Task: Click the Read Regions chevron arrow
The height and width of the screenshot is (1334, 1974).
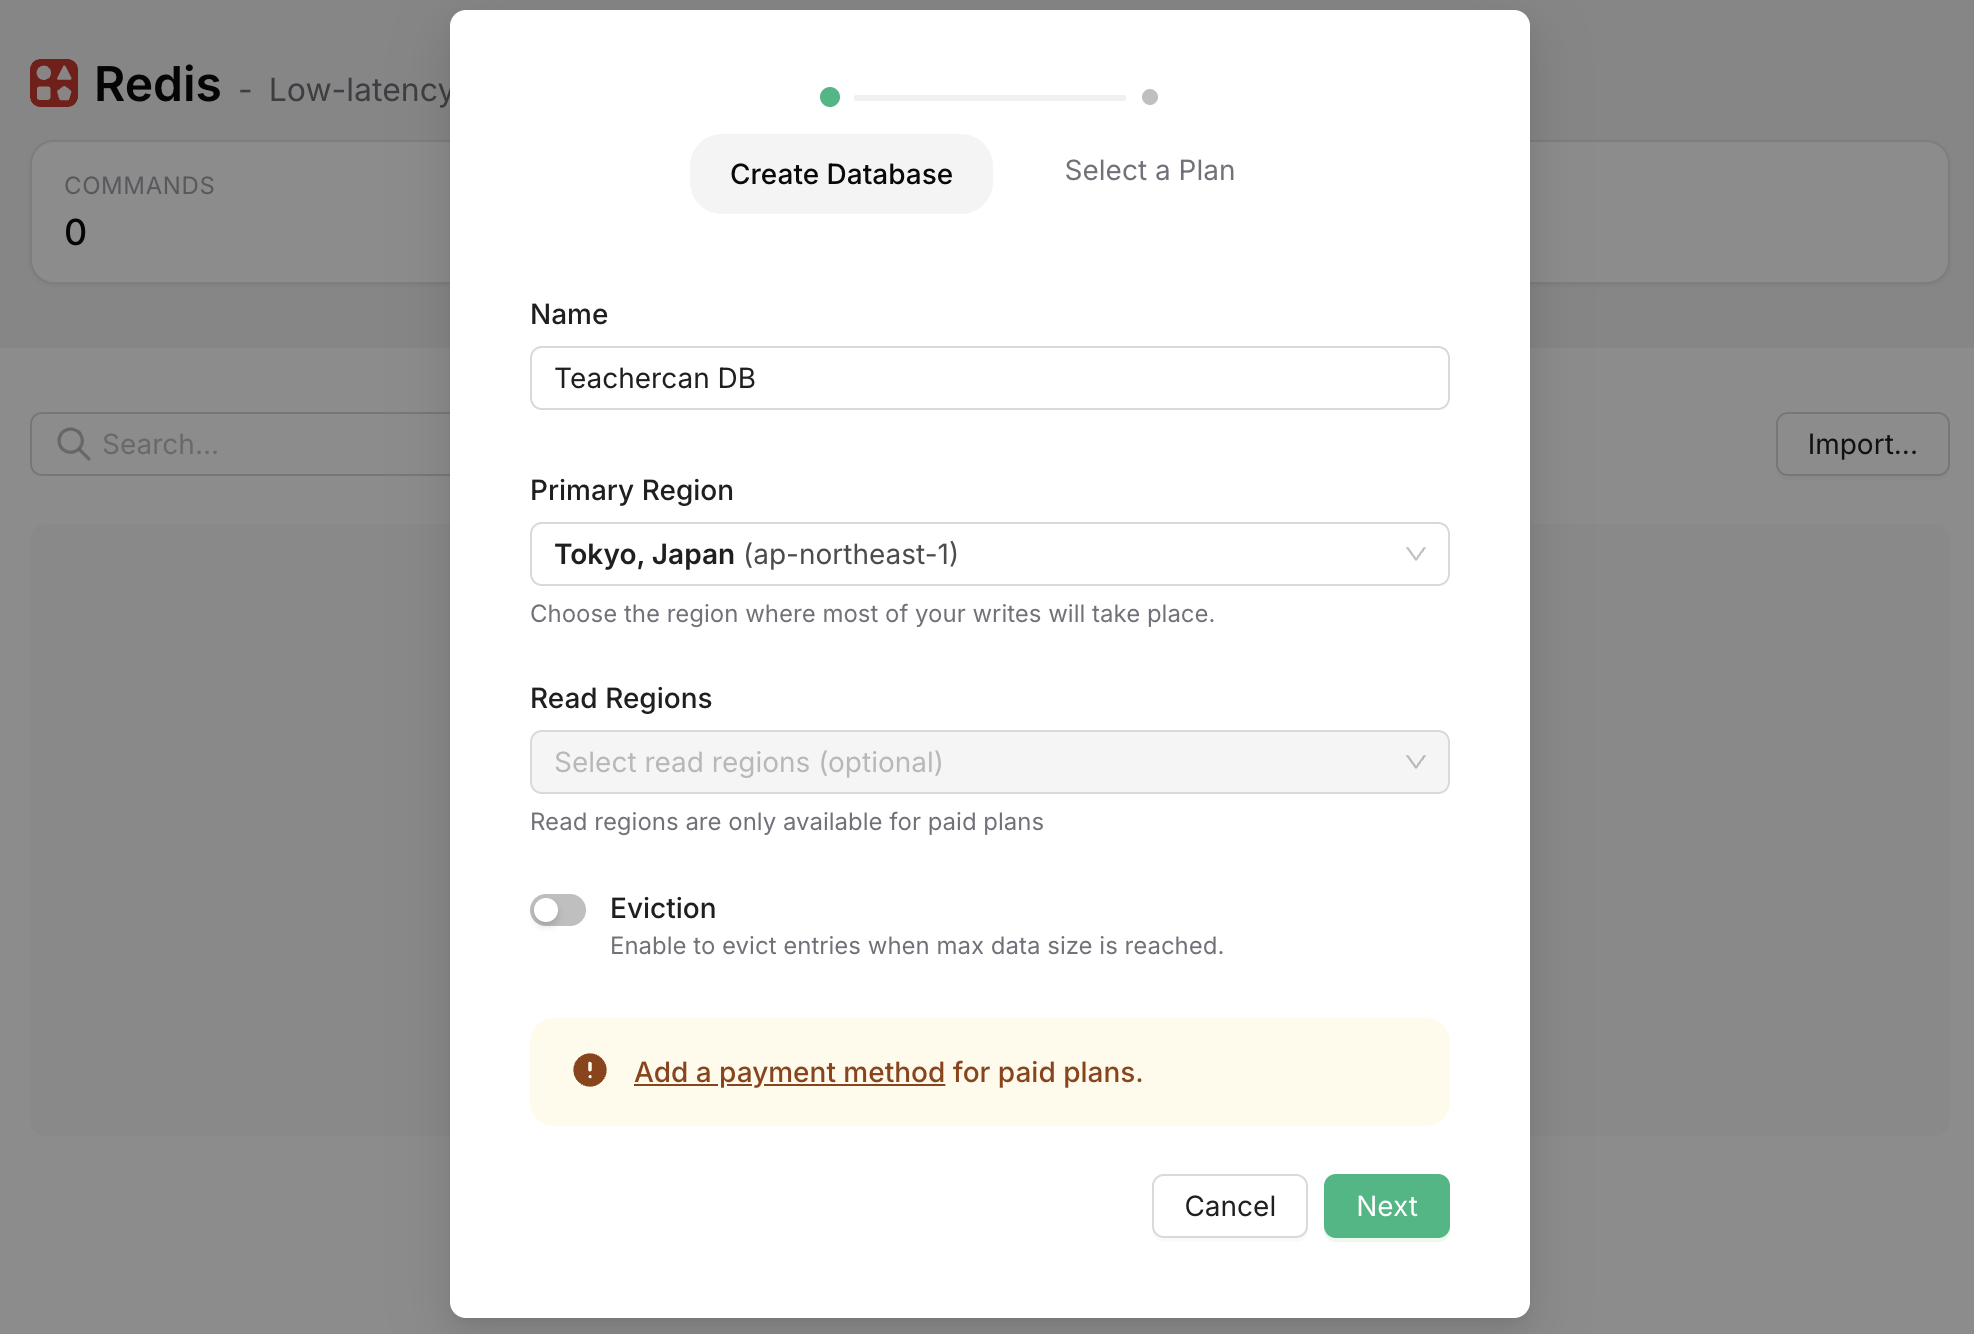Action: (1415, 762)
